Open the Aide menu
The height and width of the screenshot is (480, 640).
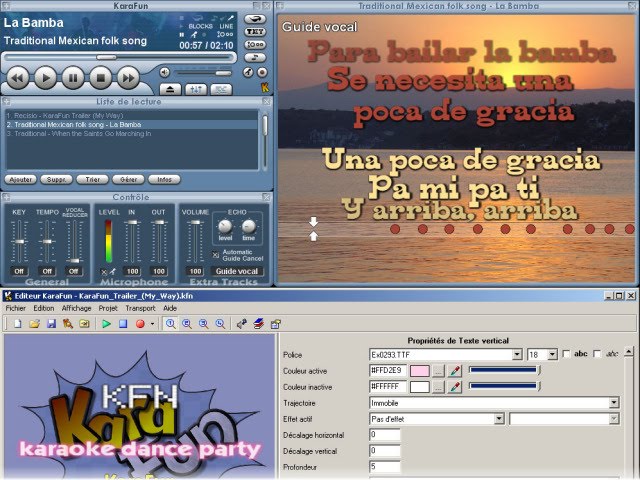pyautogui.click(x=170, y=308)
